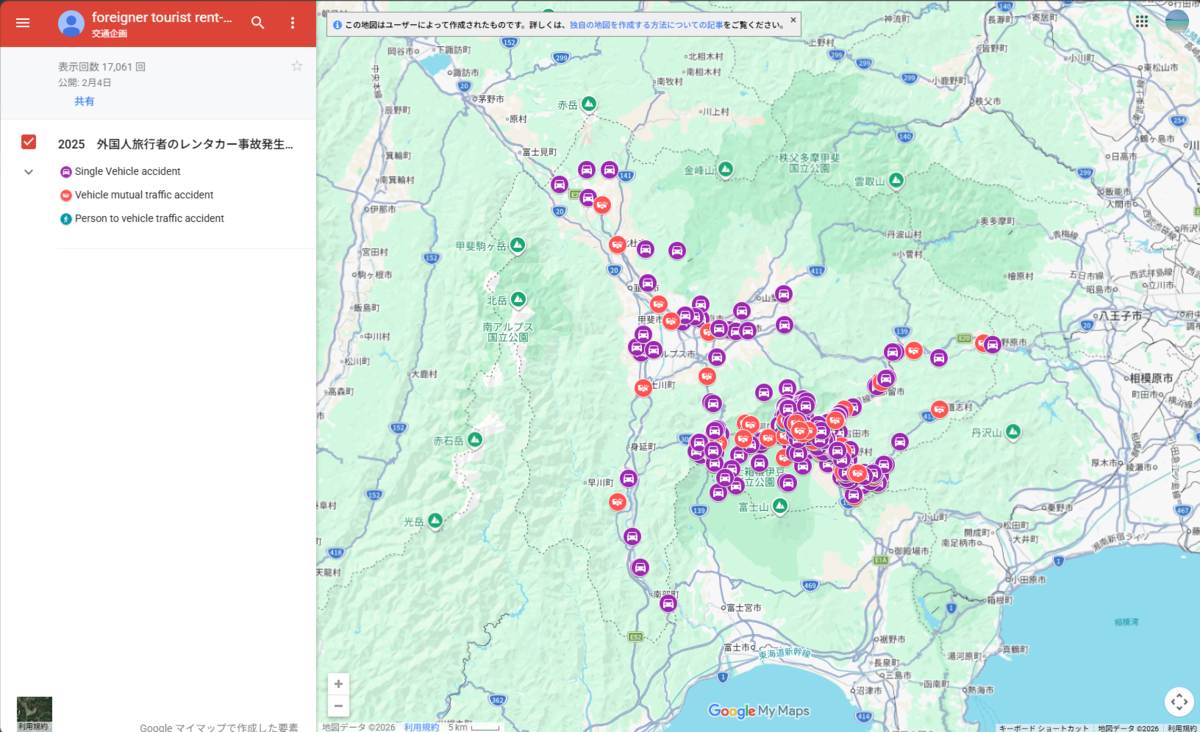Select Single Vehicle accident legend item
1200x732 pixels.
(x=120, y=172)
